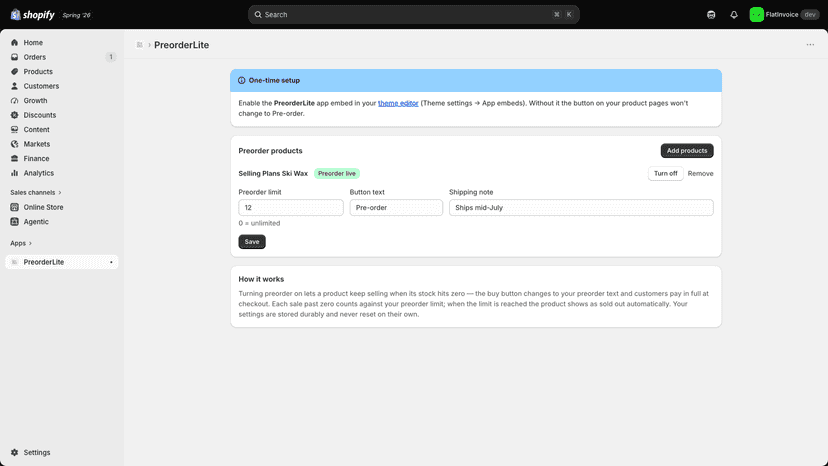Click the Selling Plans Ski Wax title

tap(273, 173)
